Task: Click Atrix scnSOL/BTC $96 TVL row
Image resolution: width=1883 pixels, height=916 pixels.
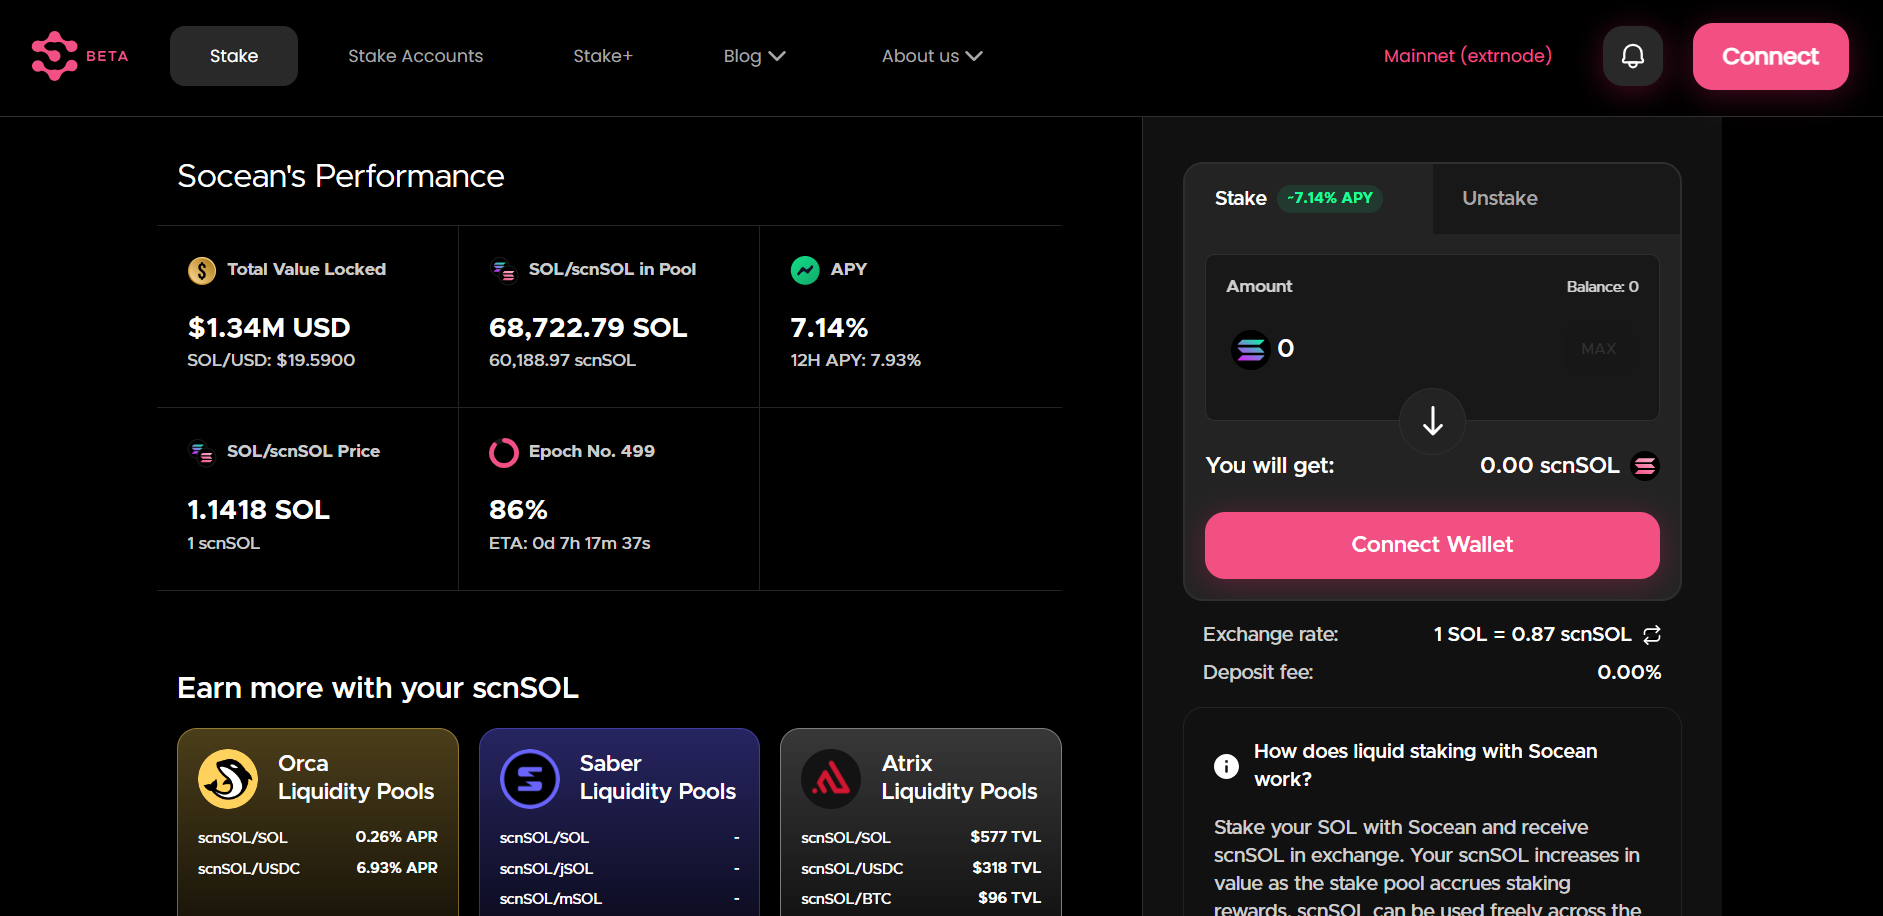Action: (x=921, y=898)
